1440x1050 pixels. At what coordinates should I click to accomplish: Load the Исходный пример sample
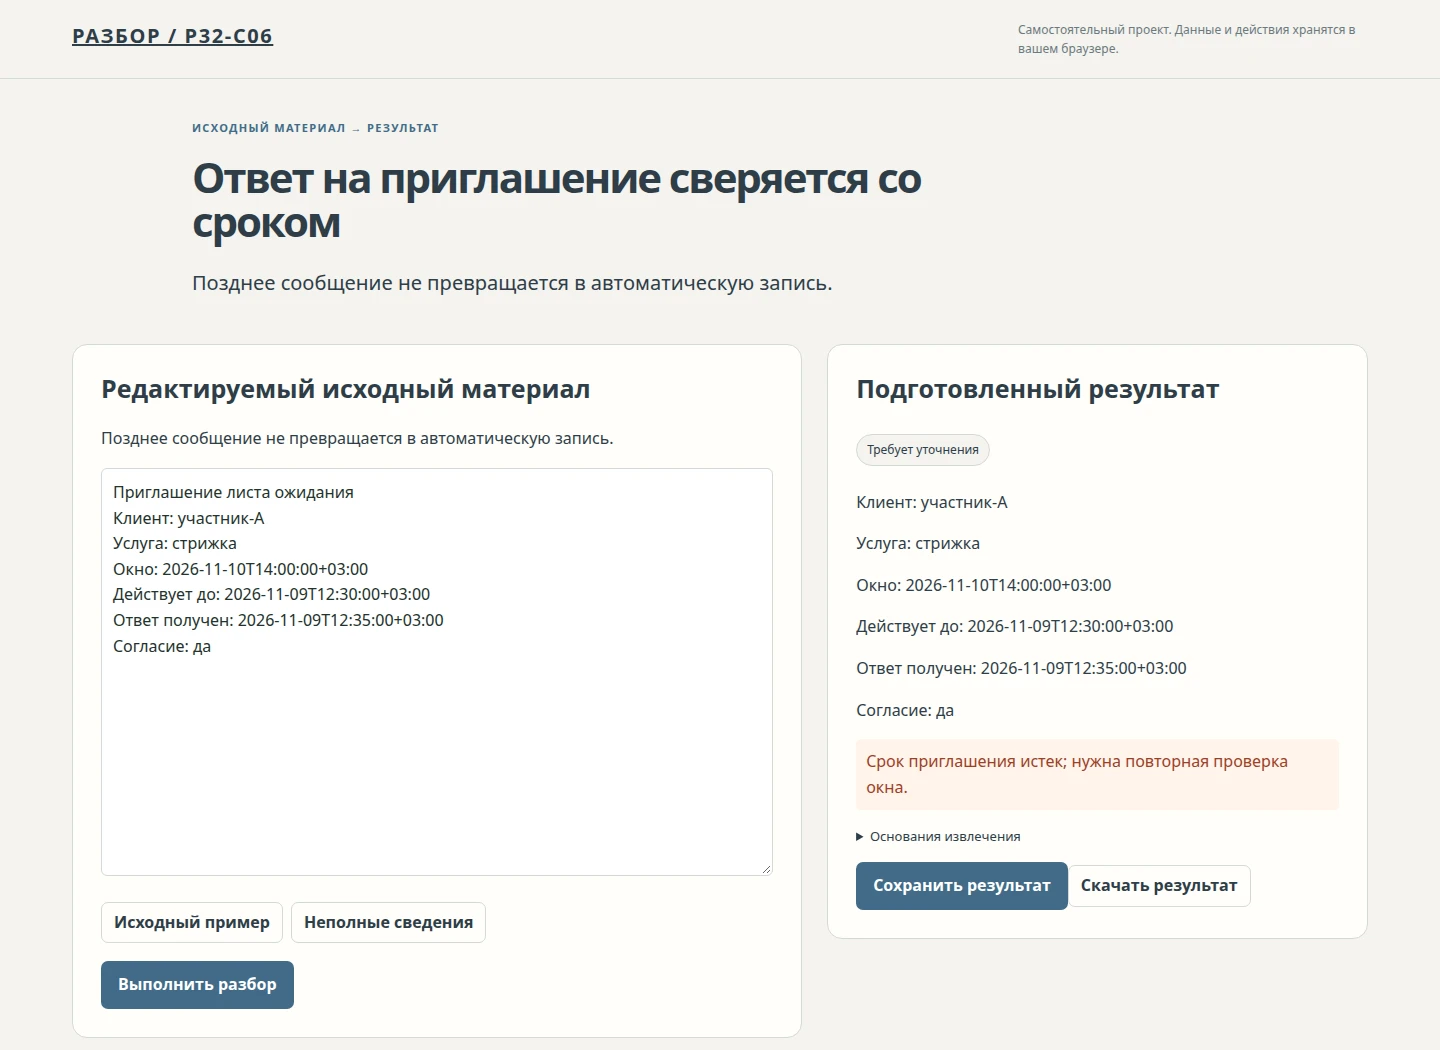(192, 922)
